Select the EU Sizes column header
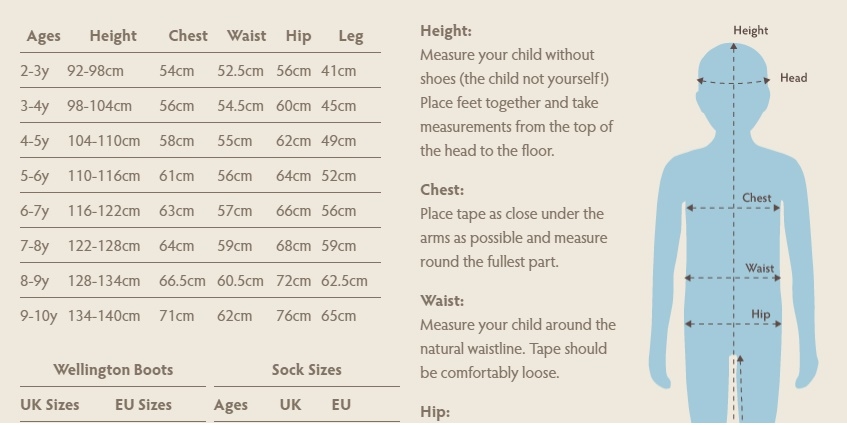 [x=143, y=405]
